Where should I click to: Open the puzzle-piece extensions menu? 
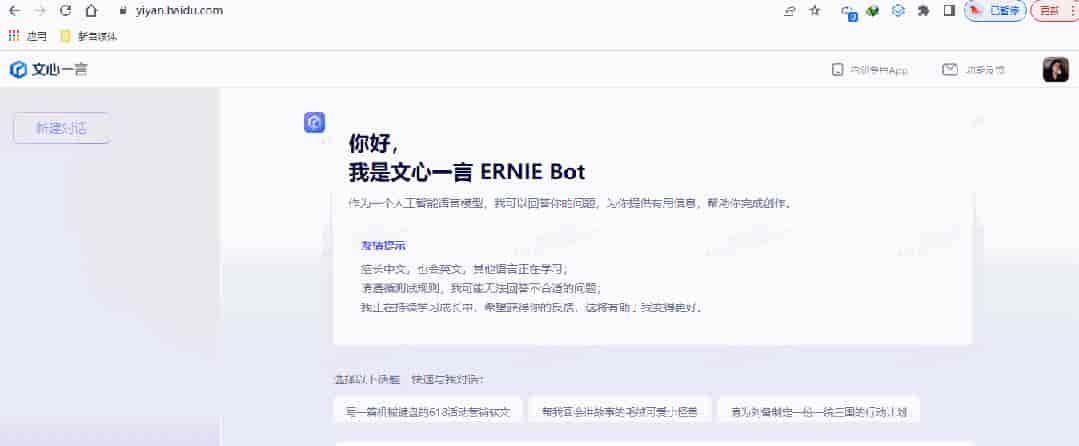[x=924, y=11]
